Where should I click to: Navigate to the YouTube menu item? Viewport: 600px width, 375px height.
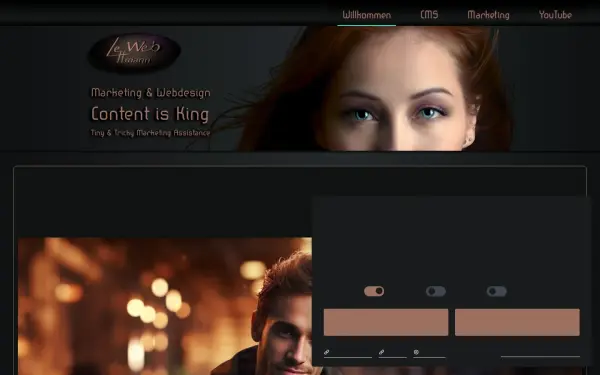click(x=555, y=15)
